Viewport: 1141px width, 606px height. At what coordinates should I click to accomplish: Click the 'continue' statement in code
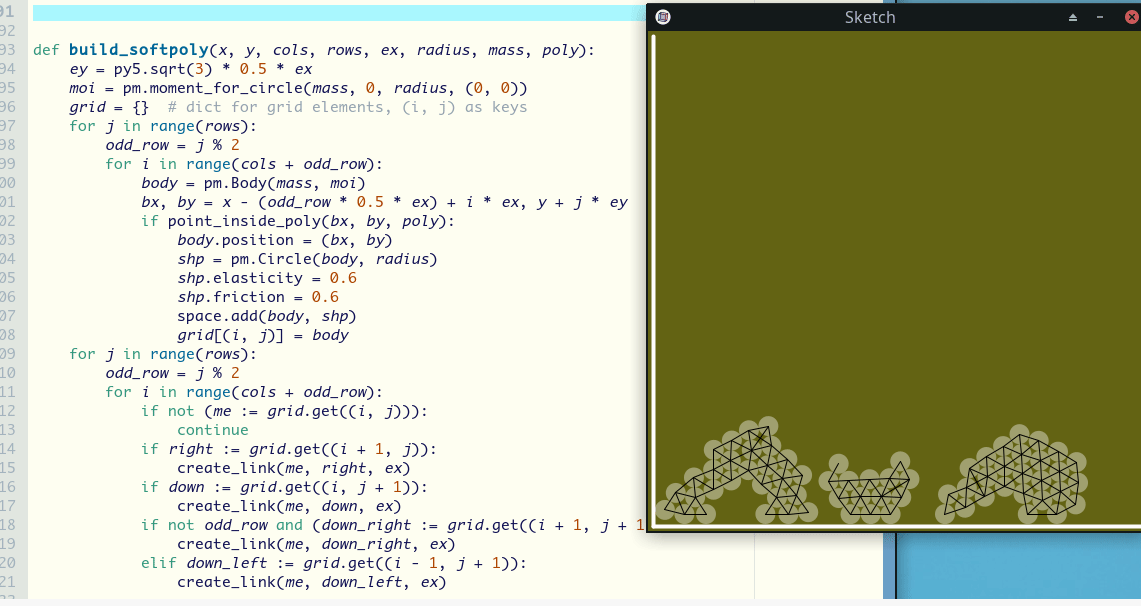coord(212,430)
